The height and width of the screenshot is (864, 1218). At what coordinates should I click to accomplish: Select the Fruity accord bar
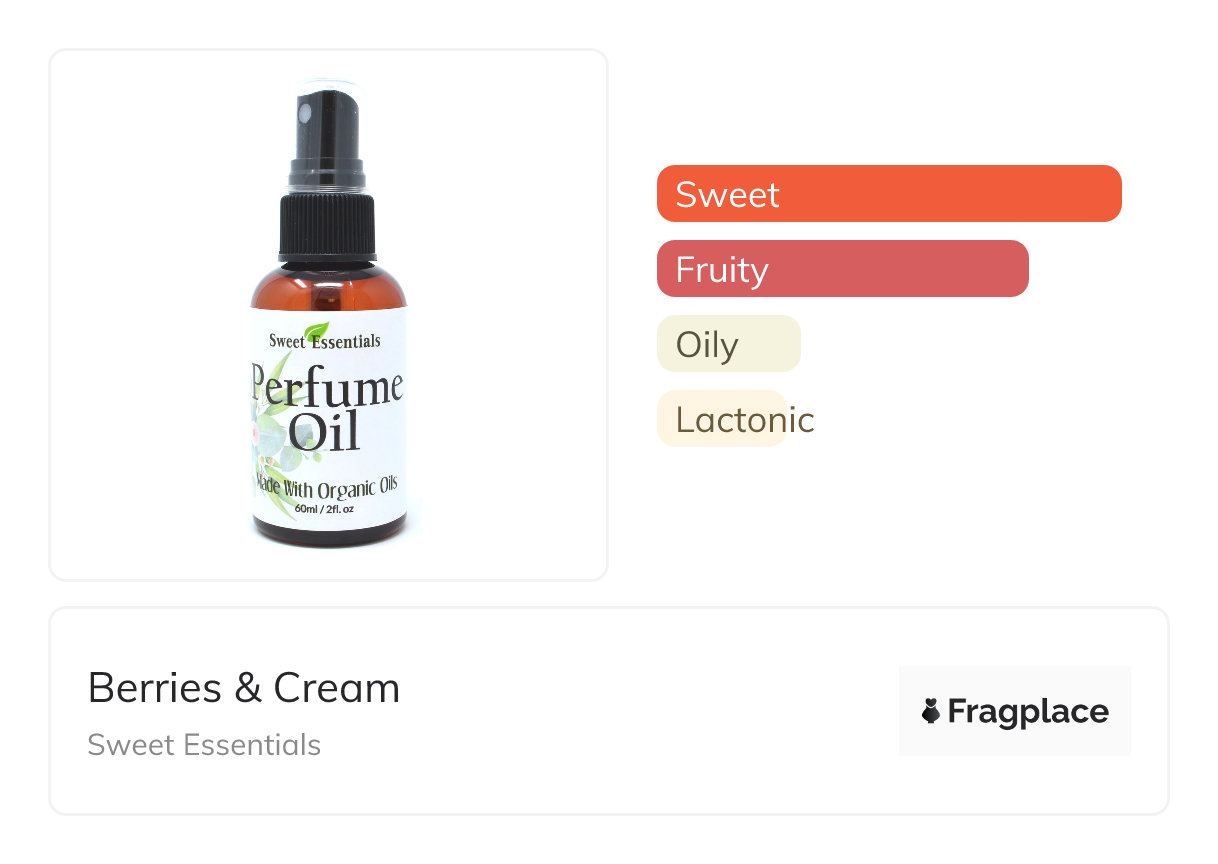tap(843, 268)
